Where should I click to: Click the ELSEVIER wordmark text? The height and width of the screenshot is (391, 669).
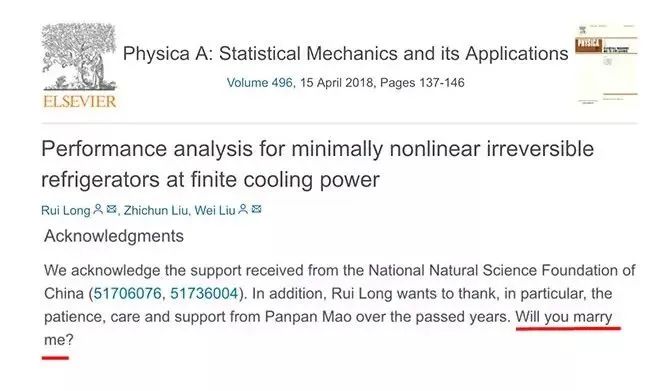(79, 102)
